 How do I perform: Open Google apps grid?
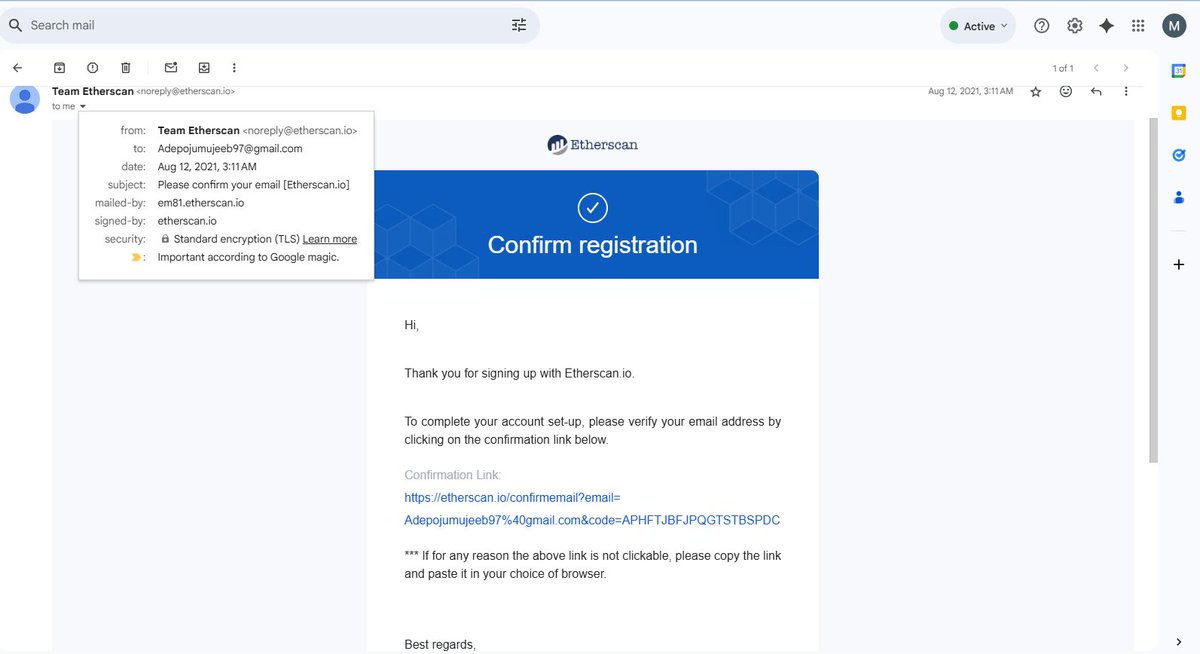1138,26
